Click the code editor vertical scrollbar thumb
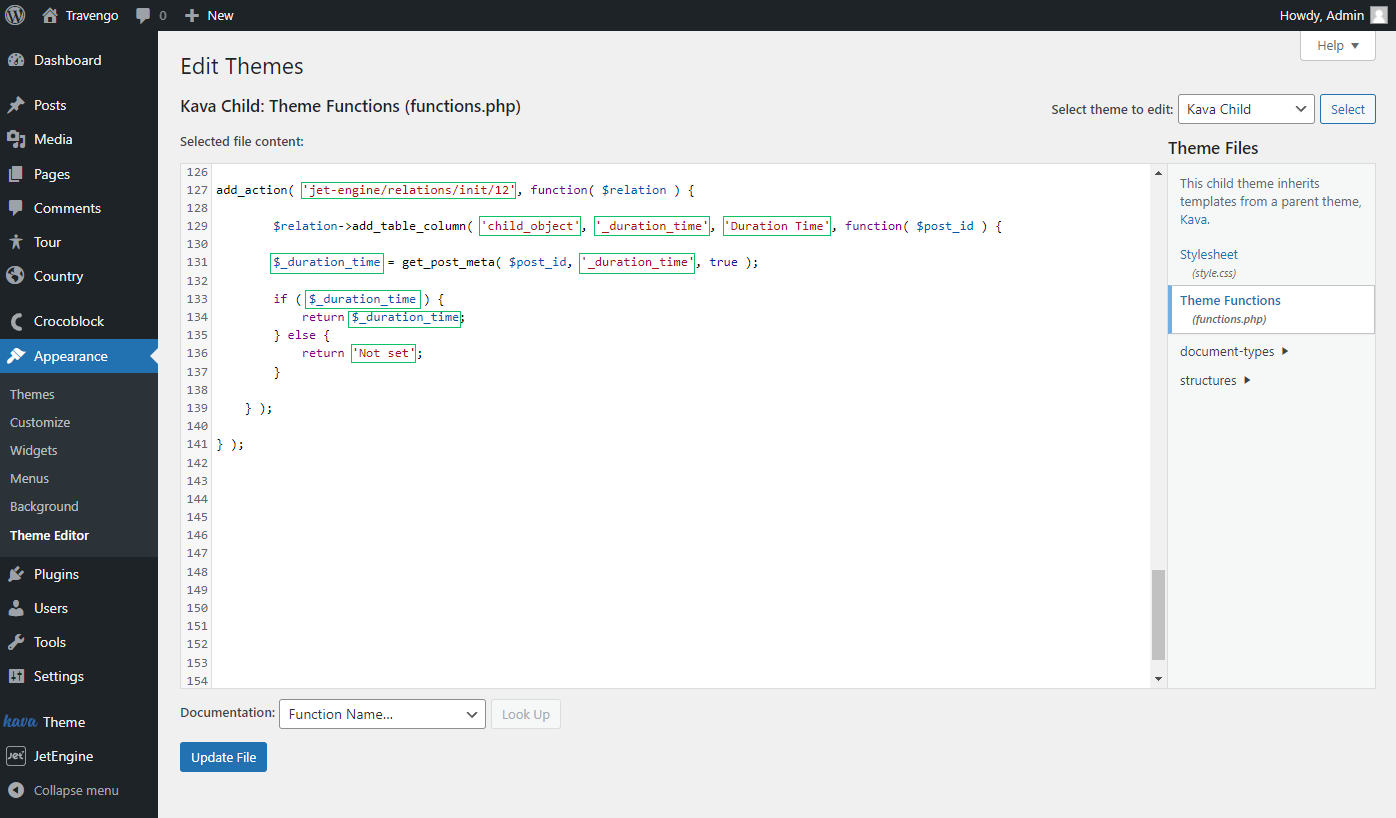This screenshot has height=818, width=1396. [1158, 615]
